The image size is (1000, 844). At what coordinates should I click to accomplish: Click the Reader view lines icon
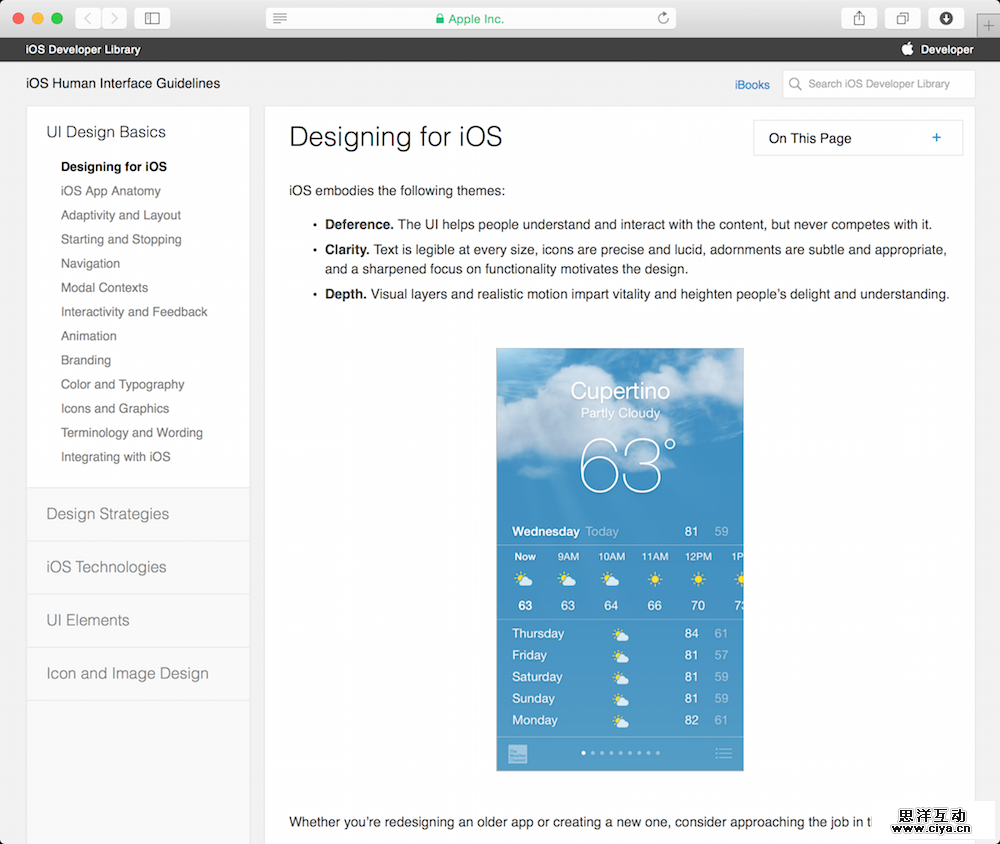pyautogui.click(x=280, y=18)
